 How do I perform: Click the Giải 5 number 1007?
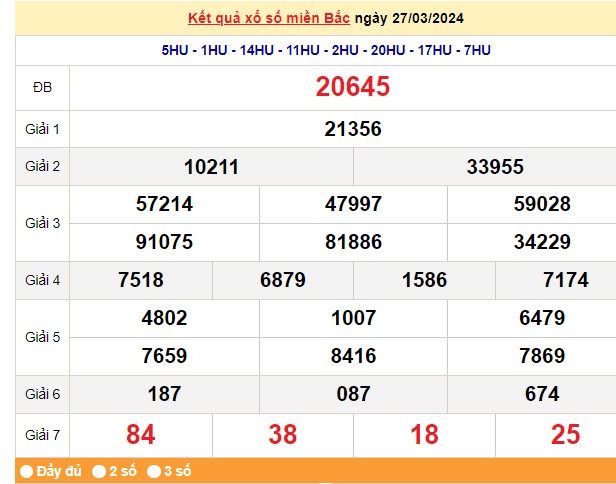352,318
